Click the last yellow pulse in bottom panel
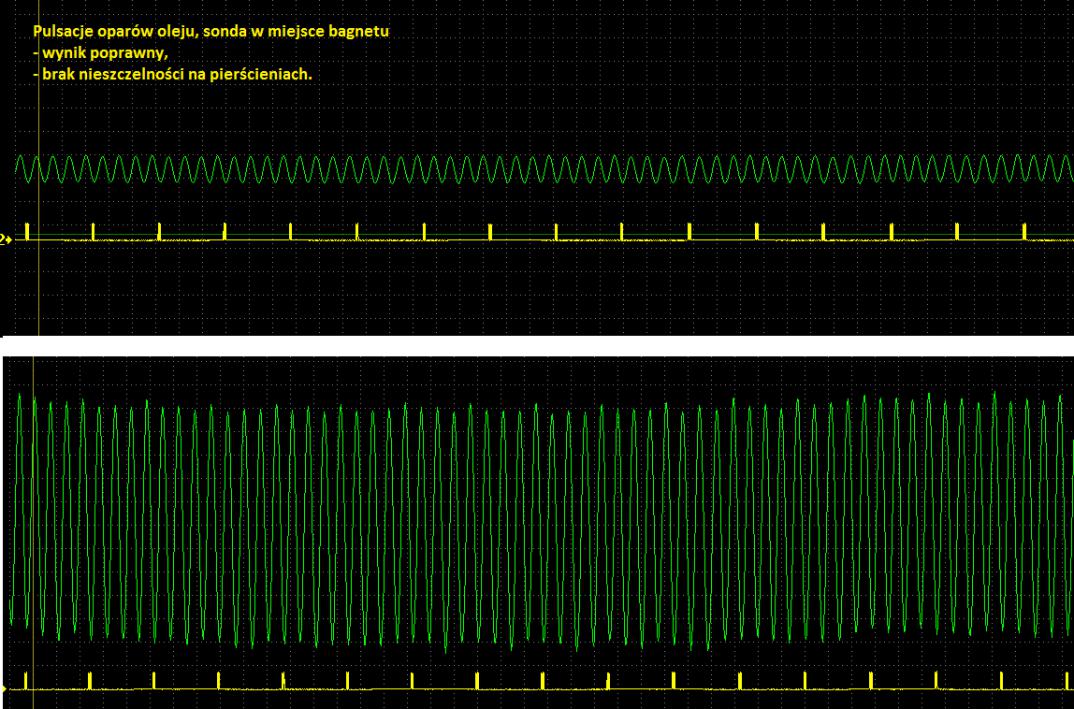Screen dimensions: 1074x709 click(x=1065, y=680)
